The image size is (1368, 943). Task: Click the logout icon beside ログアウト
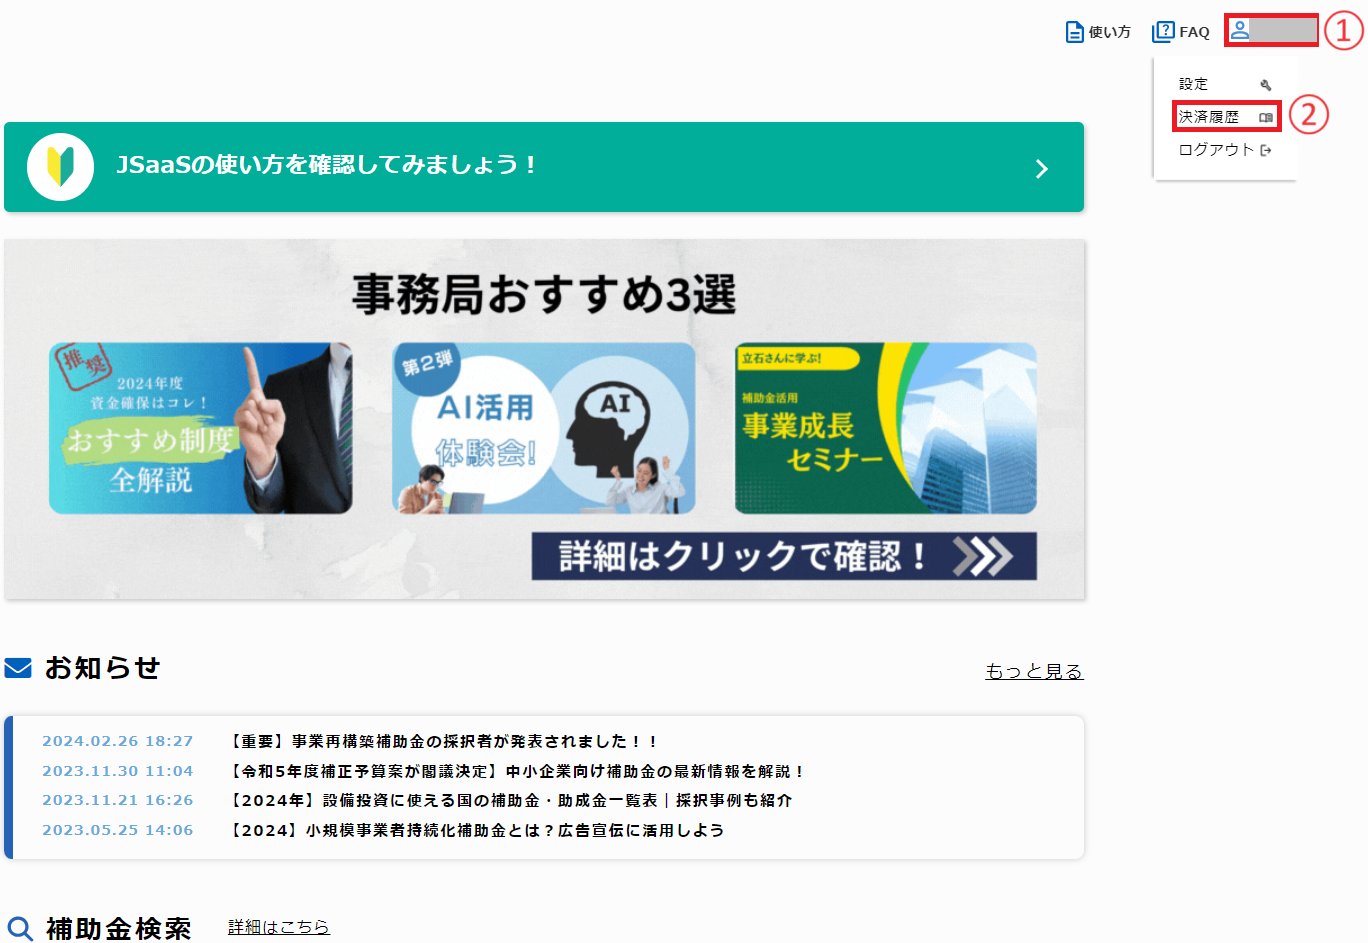[x=1264, y=147]
